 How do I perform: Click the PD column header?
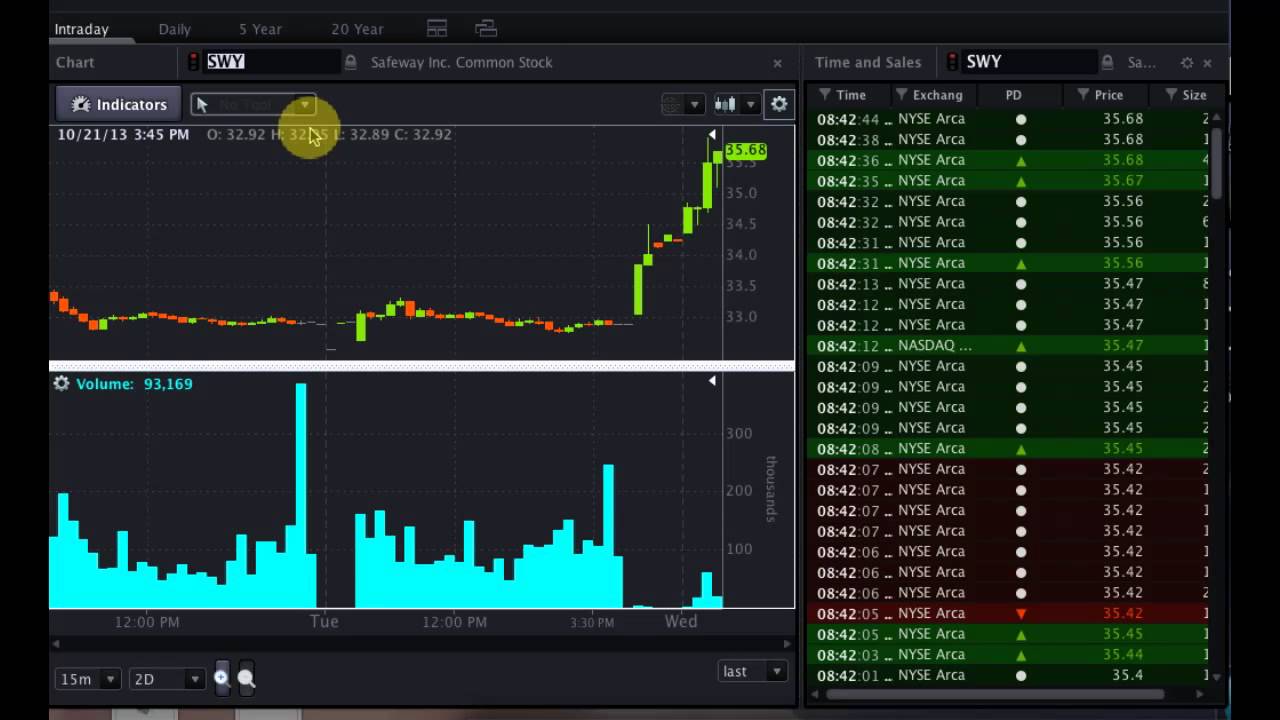1014,95
